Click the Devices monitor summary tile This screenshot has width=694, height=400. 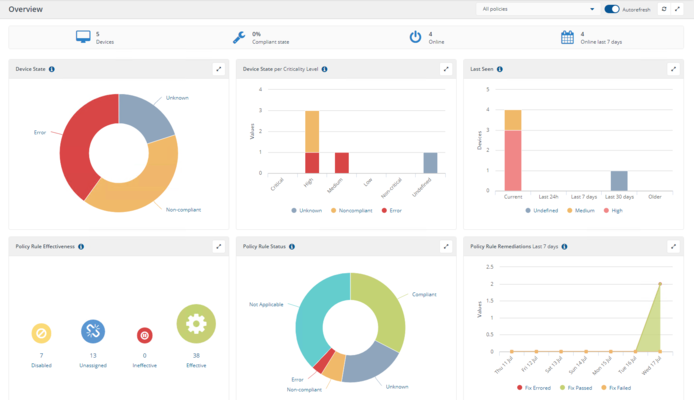pyautogui.click(x=83, y=37)
